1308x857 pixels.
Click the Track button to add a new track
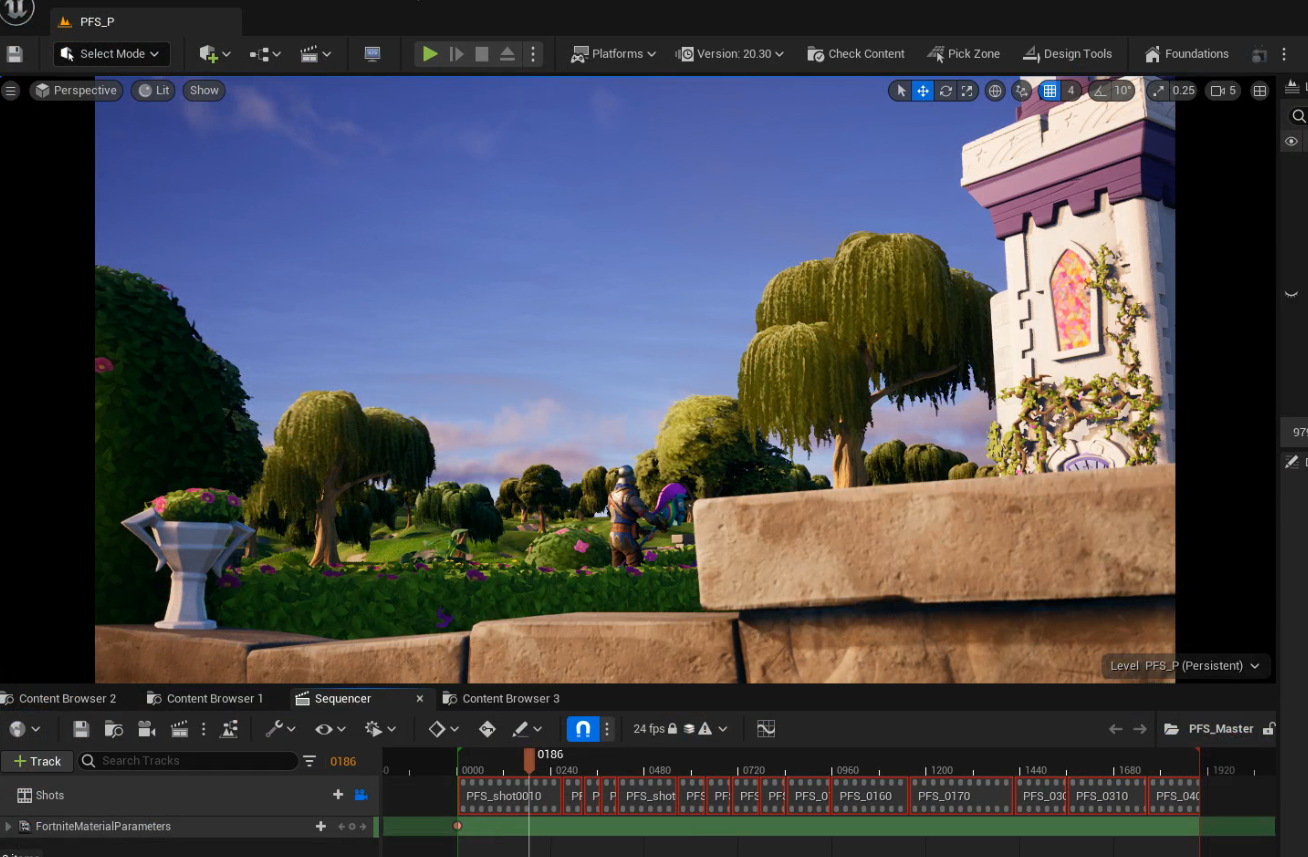[37, 761]
